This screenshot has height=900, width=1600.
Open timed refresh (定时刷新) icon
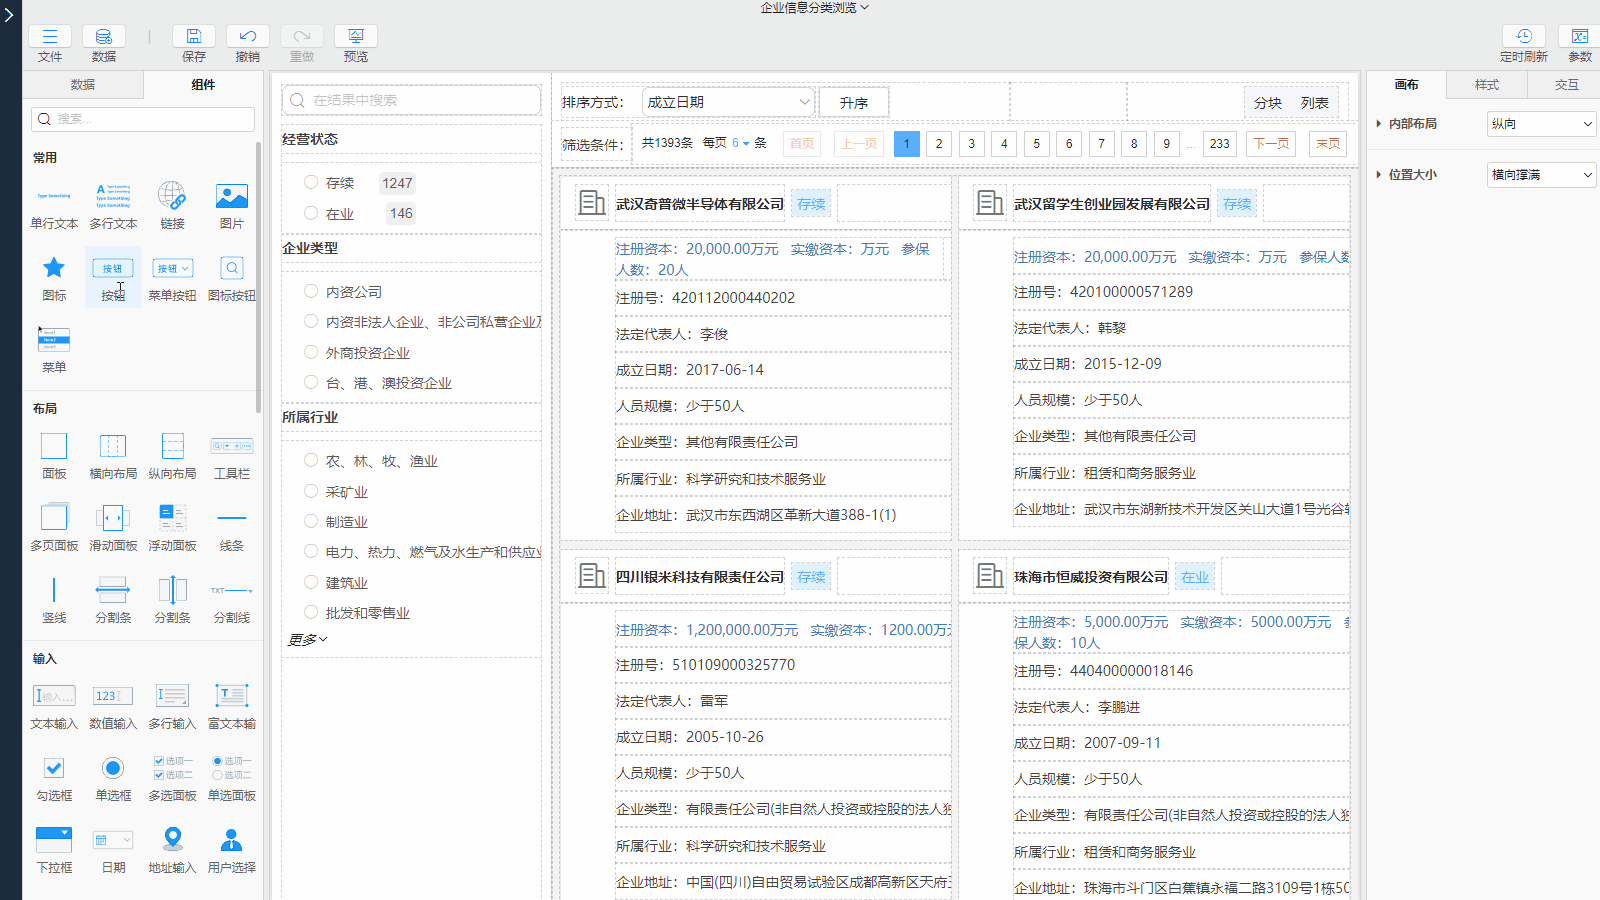(x=1523, y=37)
